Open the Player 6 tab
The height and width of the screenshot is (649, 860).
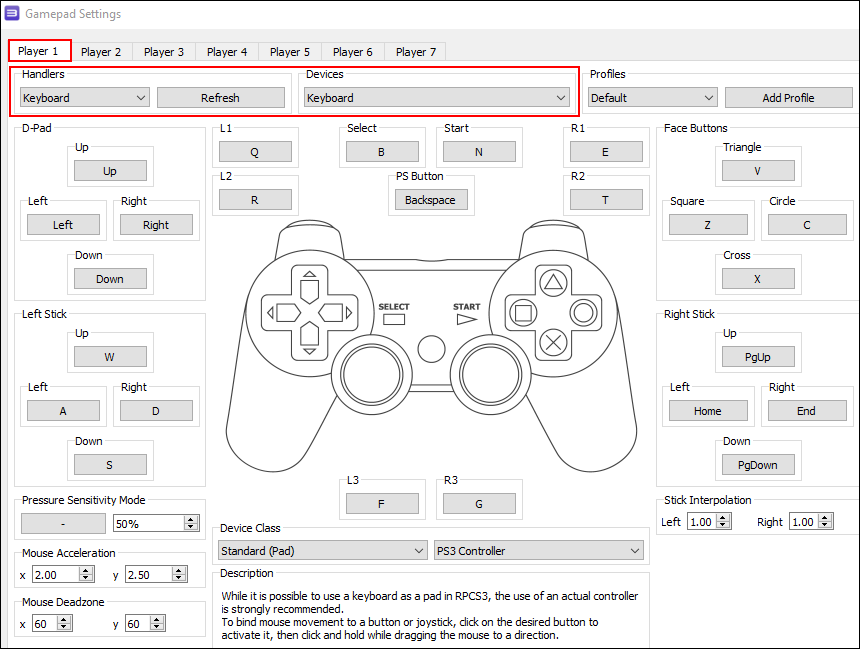pos(353,52)
